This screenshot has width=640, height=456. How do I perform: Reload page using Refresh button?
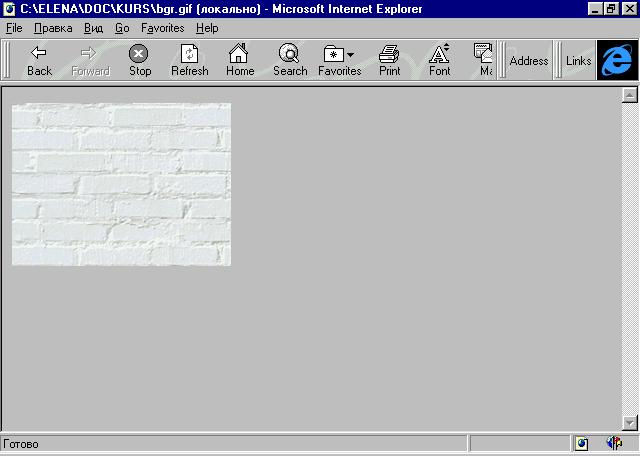pyautogui.click(x=189, y=60)
